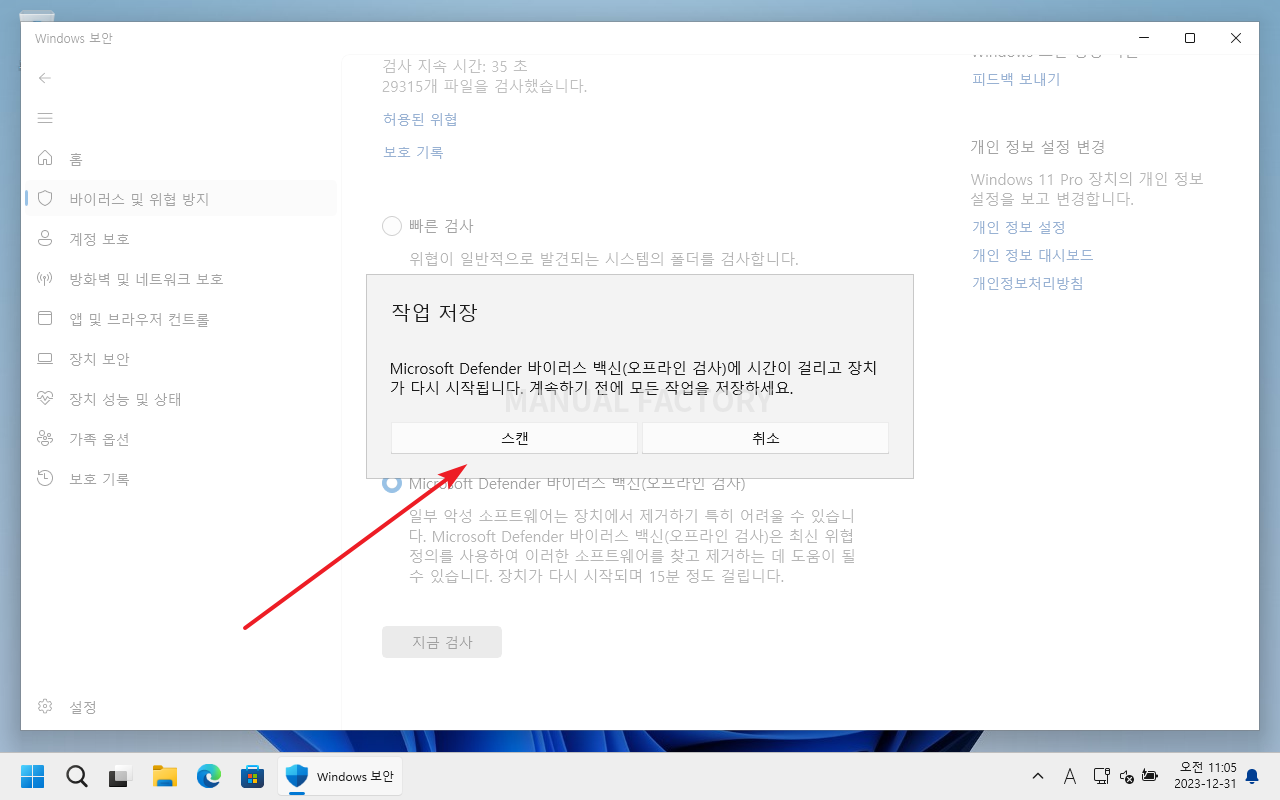Viewport: 1280px width, 800px height.
Task: Click the 지금 검사 button
Action: pyautogui.click(x=442, y=642)
